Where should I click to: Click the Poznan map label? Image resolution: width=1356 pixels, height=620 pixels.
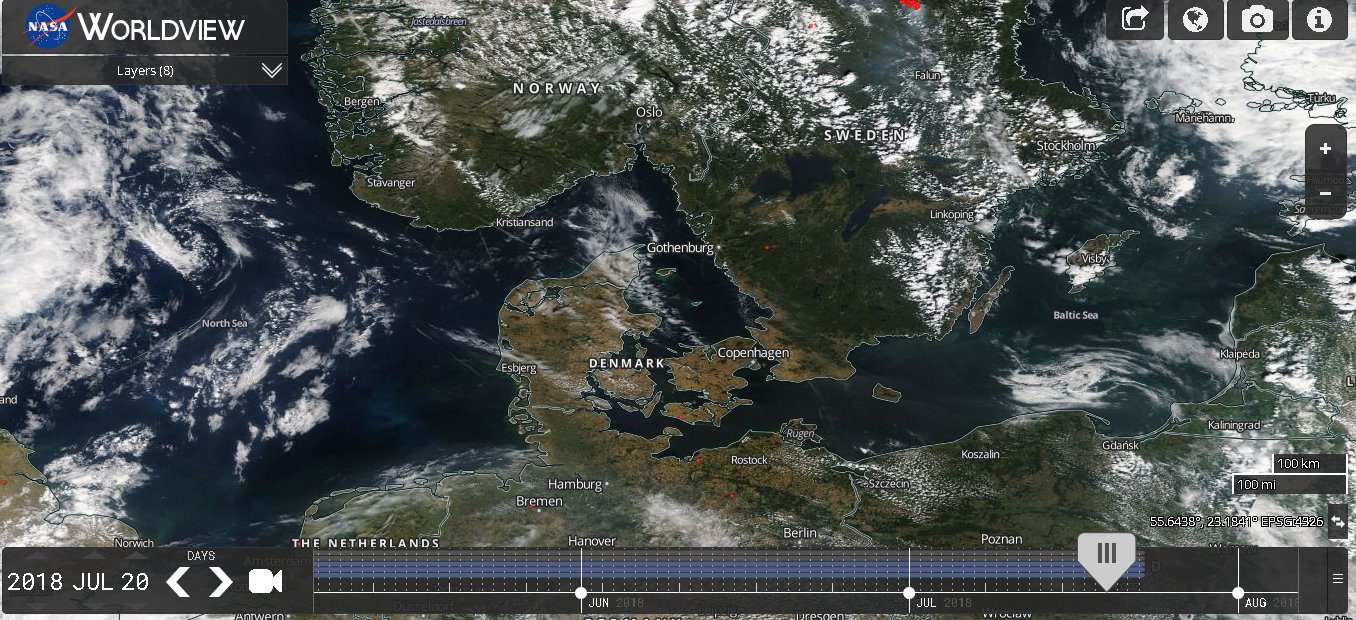[1002, 539]
